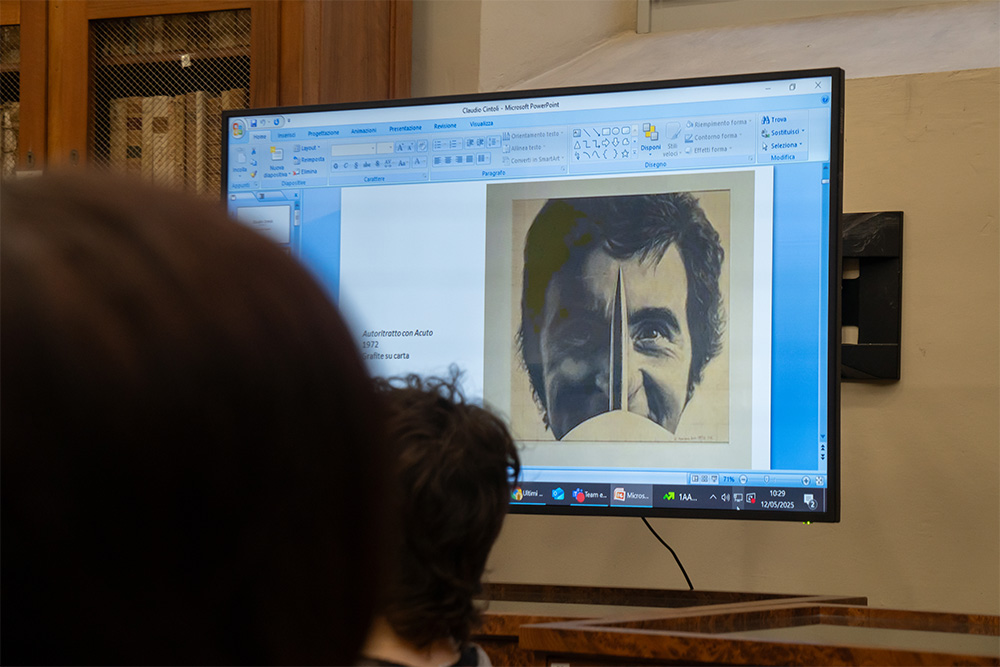Show hidden system tray icons
The image size is (1000, 667).
pyautogui.click(x=712, y=497)
